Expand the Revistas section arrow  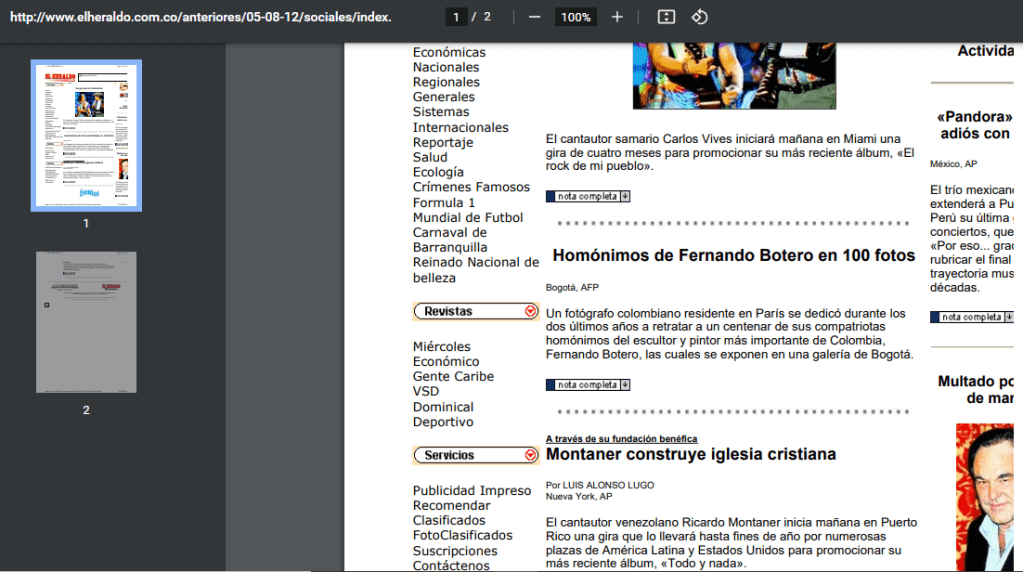531,312
